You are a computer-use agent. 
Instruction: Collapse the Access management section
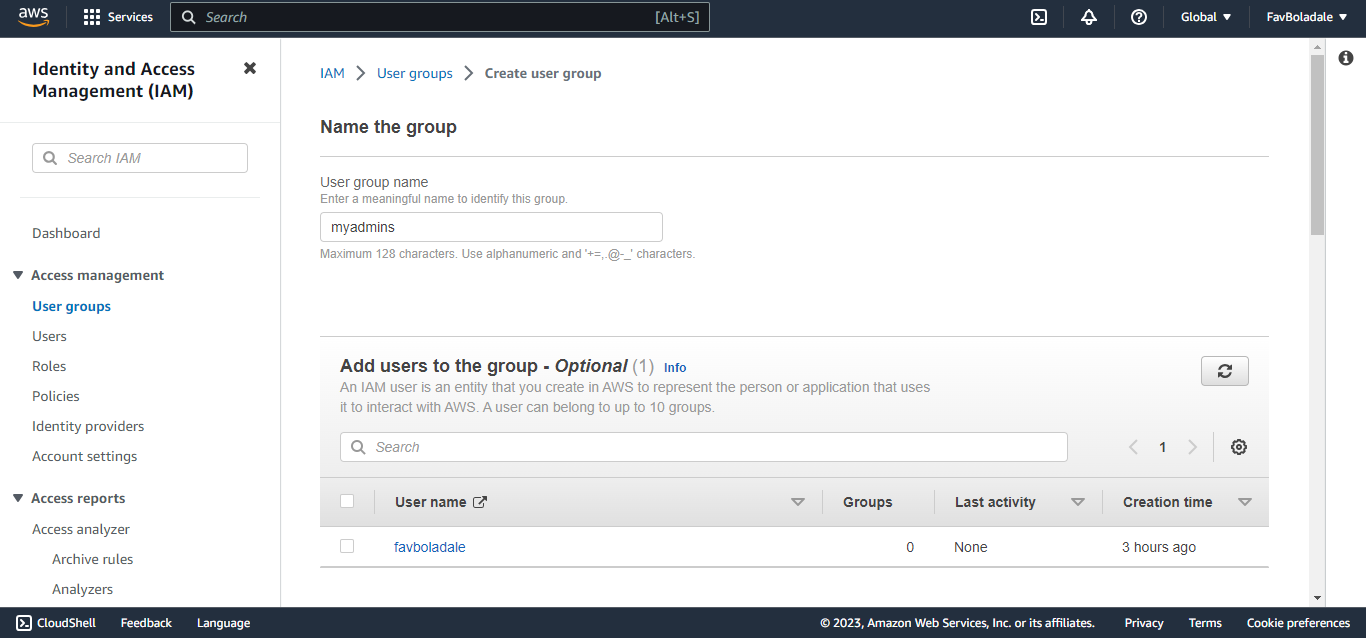point(18,275)
